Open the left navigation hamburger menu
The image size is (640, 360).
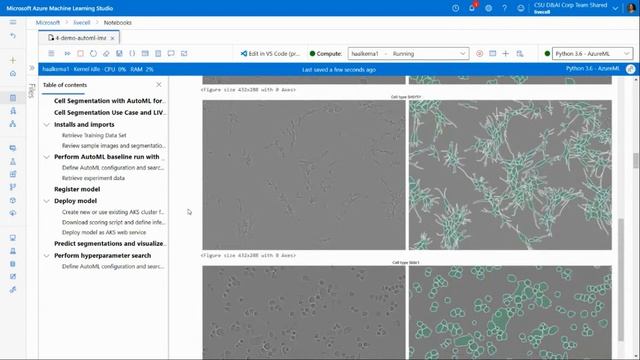pos(13,22)
